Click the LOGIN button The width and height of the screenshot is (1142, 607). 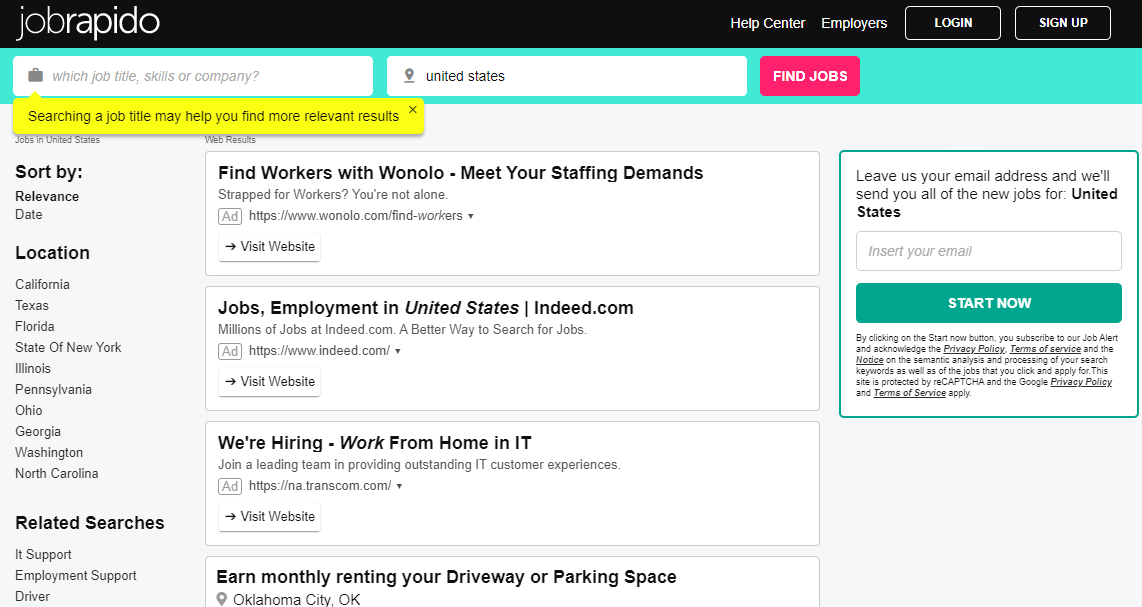coord(953,23)
